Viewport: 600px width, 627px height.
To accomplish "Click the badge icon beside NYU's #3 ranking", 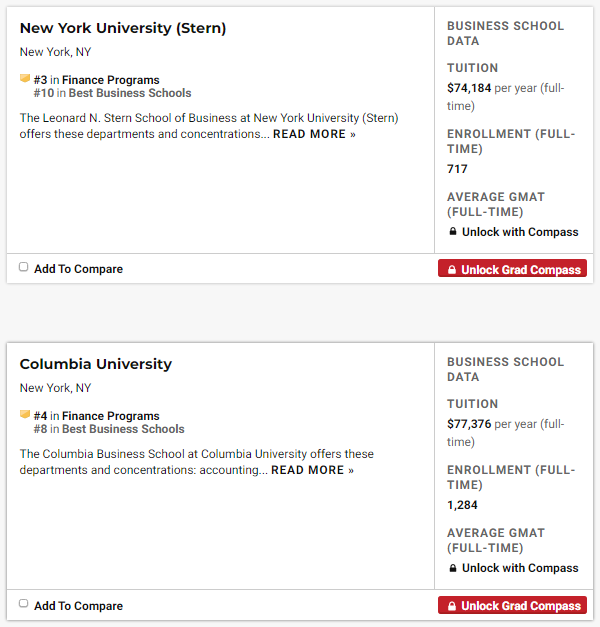I will click(25, 79).
